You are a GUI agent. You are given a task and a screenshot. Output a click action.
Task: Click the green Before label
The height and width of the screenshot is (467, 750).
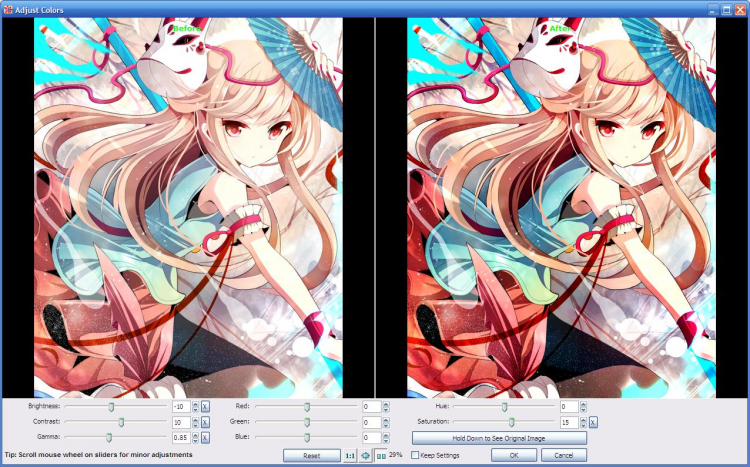187,29
